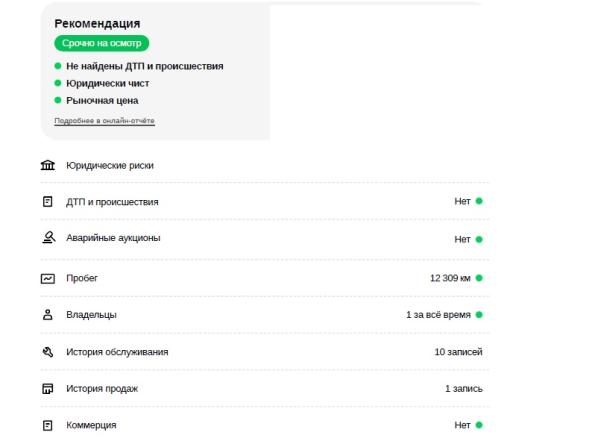Viewport: 598px width, 447px height.
Task: Click the 1 за всё время owners value
Action: [x=438, y=315]
